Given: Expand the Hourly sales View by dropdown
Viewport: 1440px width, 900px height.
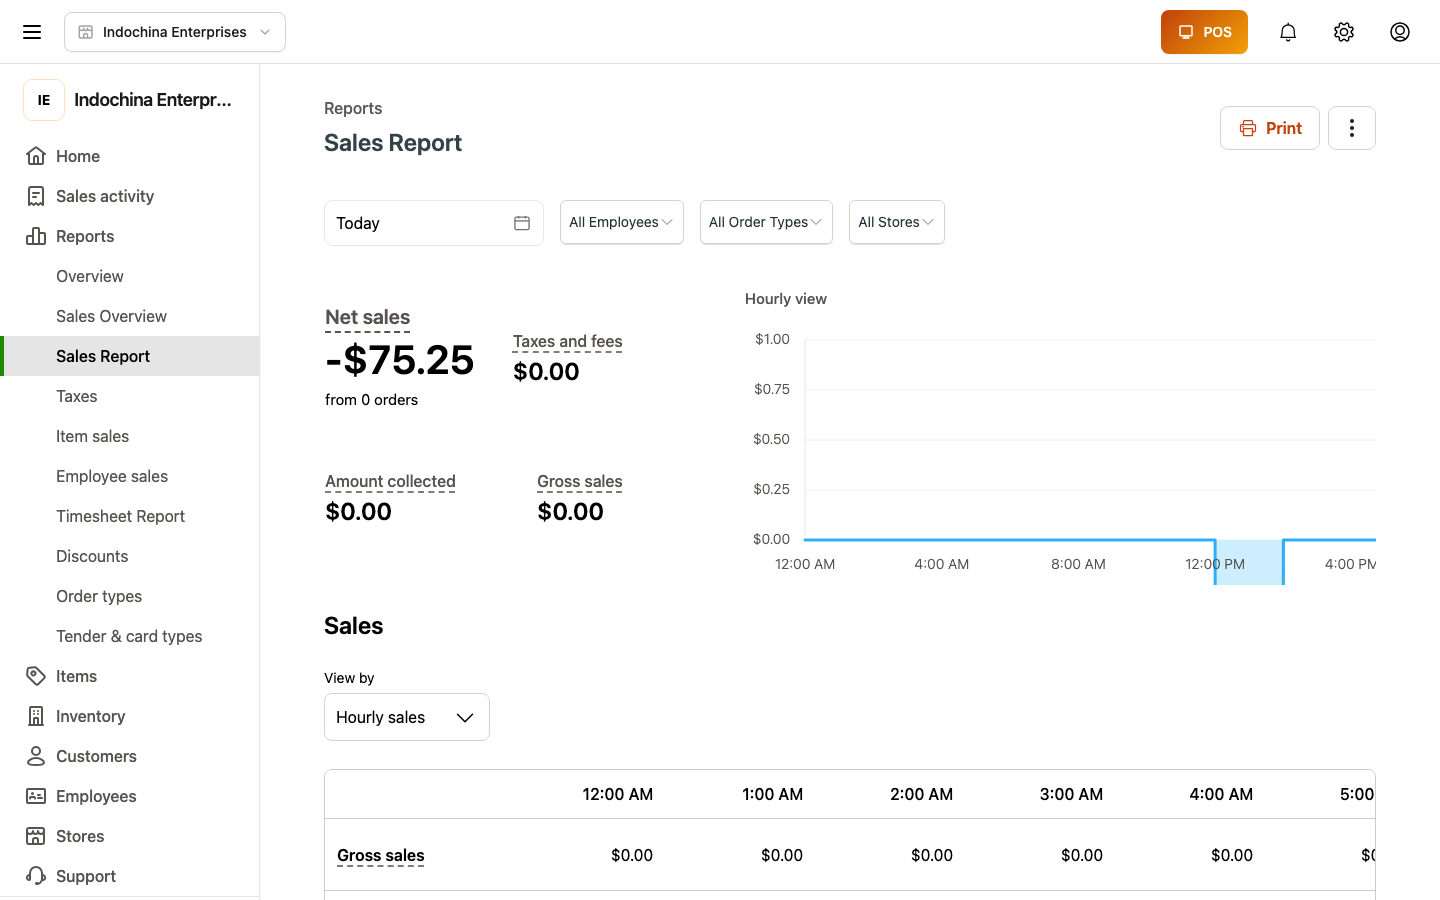Looking at the screenshot, I should 407,717.
